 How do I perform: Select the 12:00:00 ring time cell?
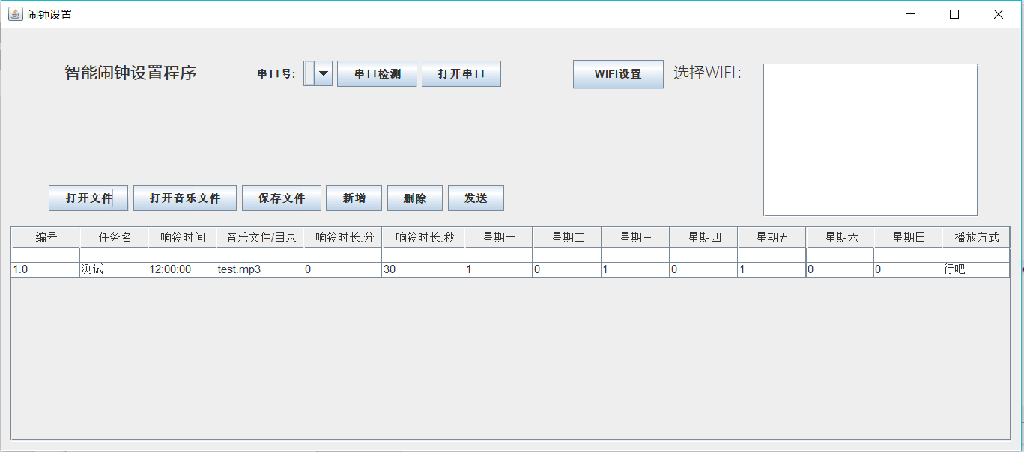pos(182,269)
